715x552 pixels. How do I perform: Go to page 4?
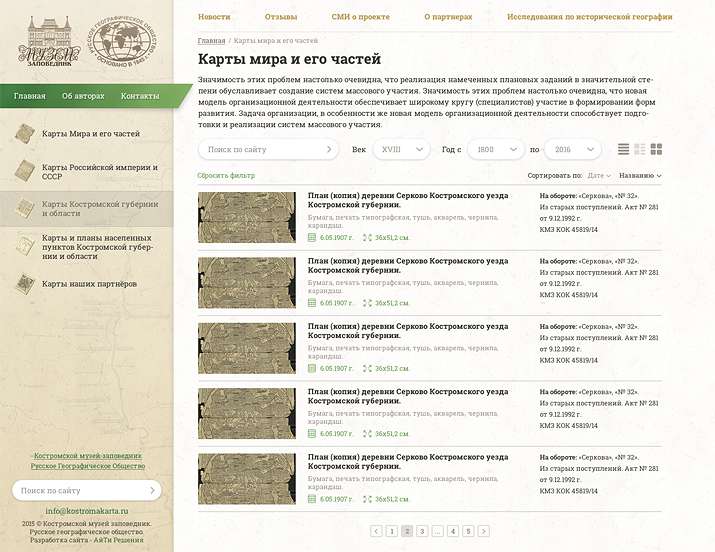(453, 531)
